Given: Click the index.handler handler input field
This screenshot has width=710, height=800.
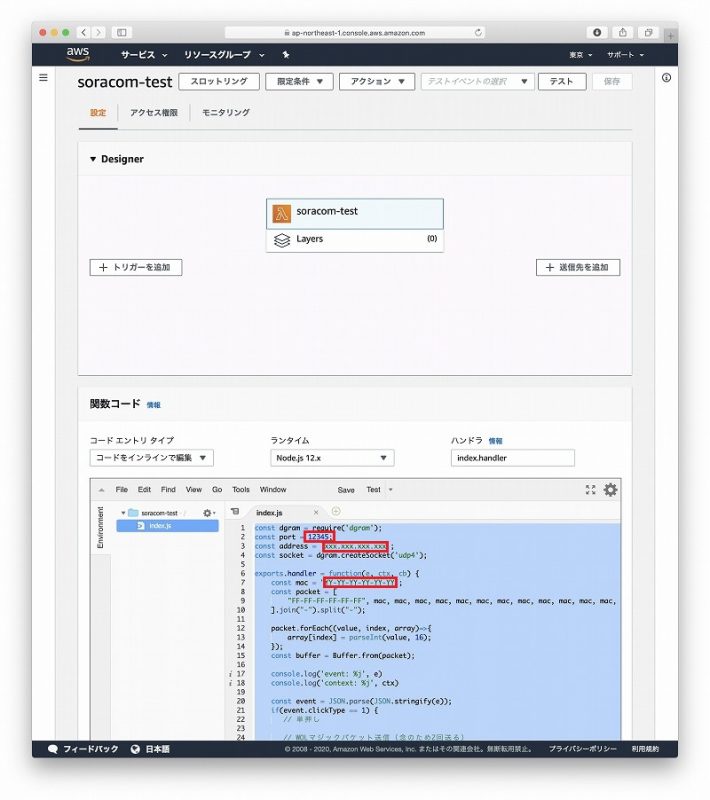Looking at the screenshot, I should [513, 458].
